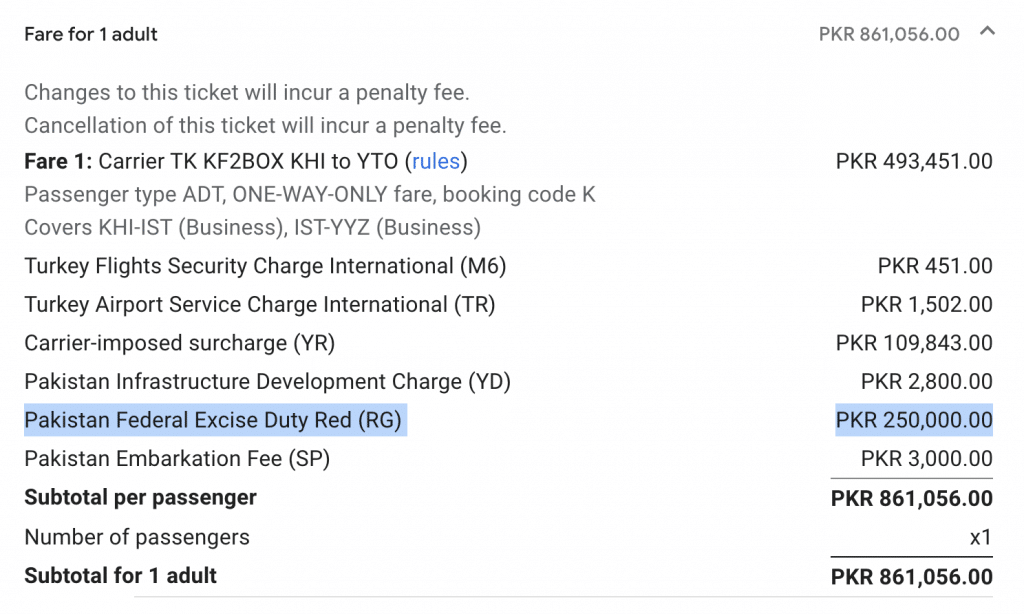Select the Pakistan Embarkation Fee (SP) label
1024x614 pixels.
tap(177, 459)
